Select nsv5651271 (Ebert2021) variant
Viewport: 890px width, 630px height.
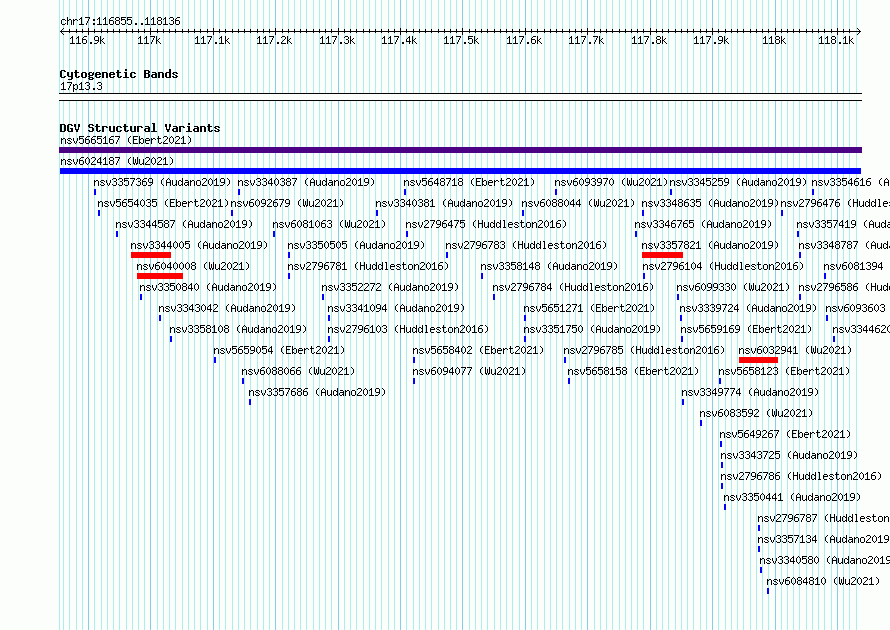590,308
